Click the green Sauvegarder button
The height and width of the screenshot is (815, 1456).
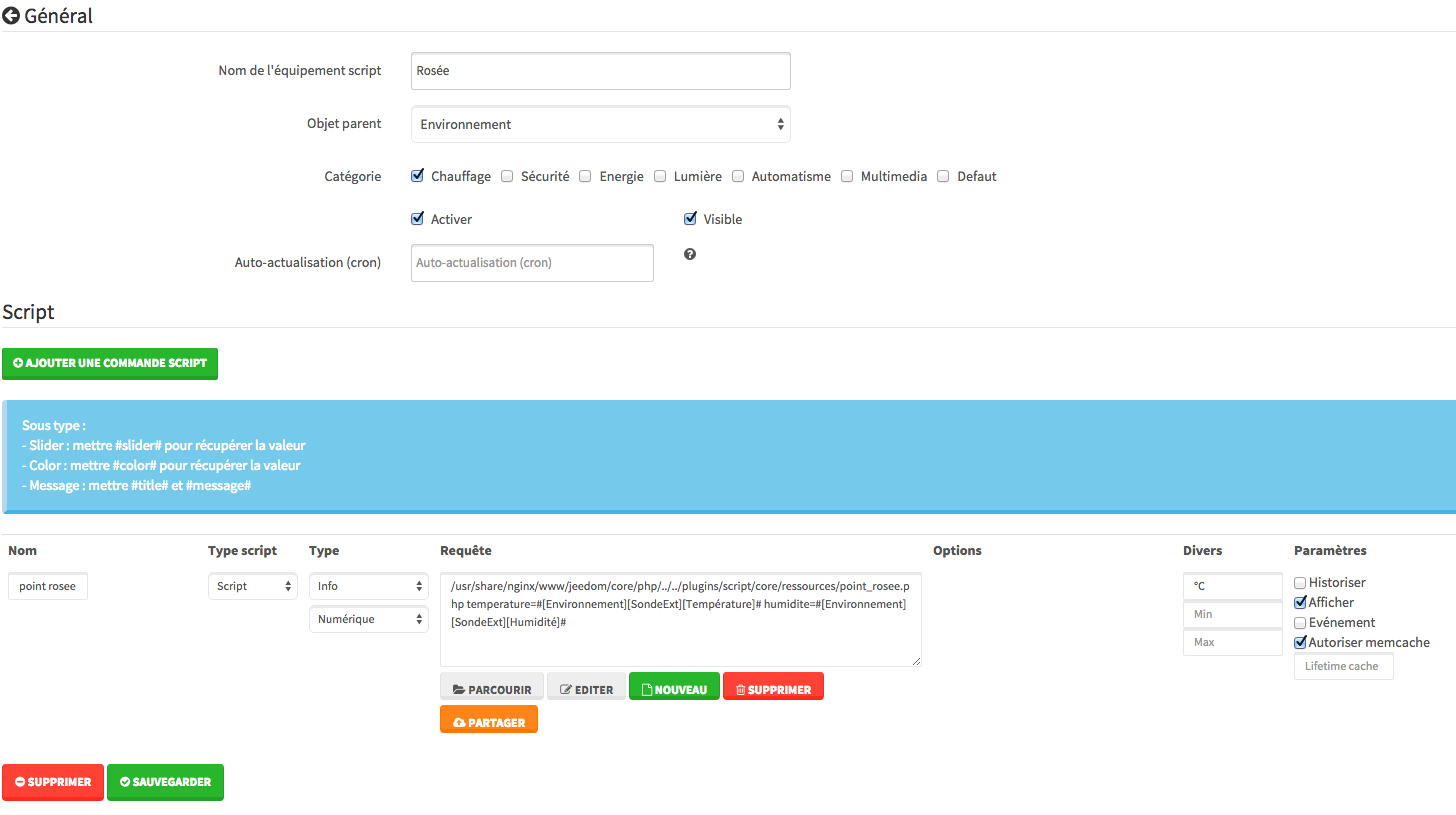[x=165, y=782]
